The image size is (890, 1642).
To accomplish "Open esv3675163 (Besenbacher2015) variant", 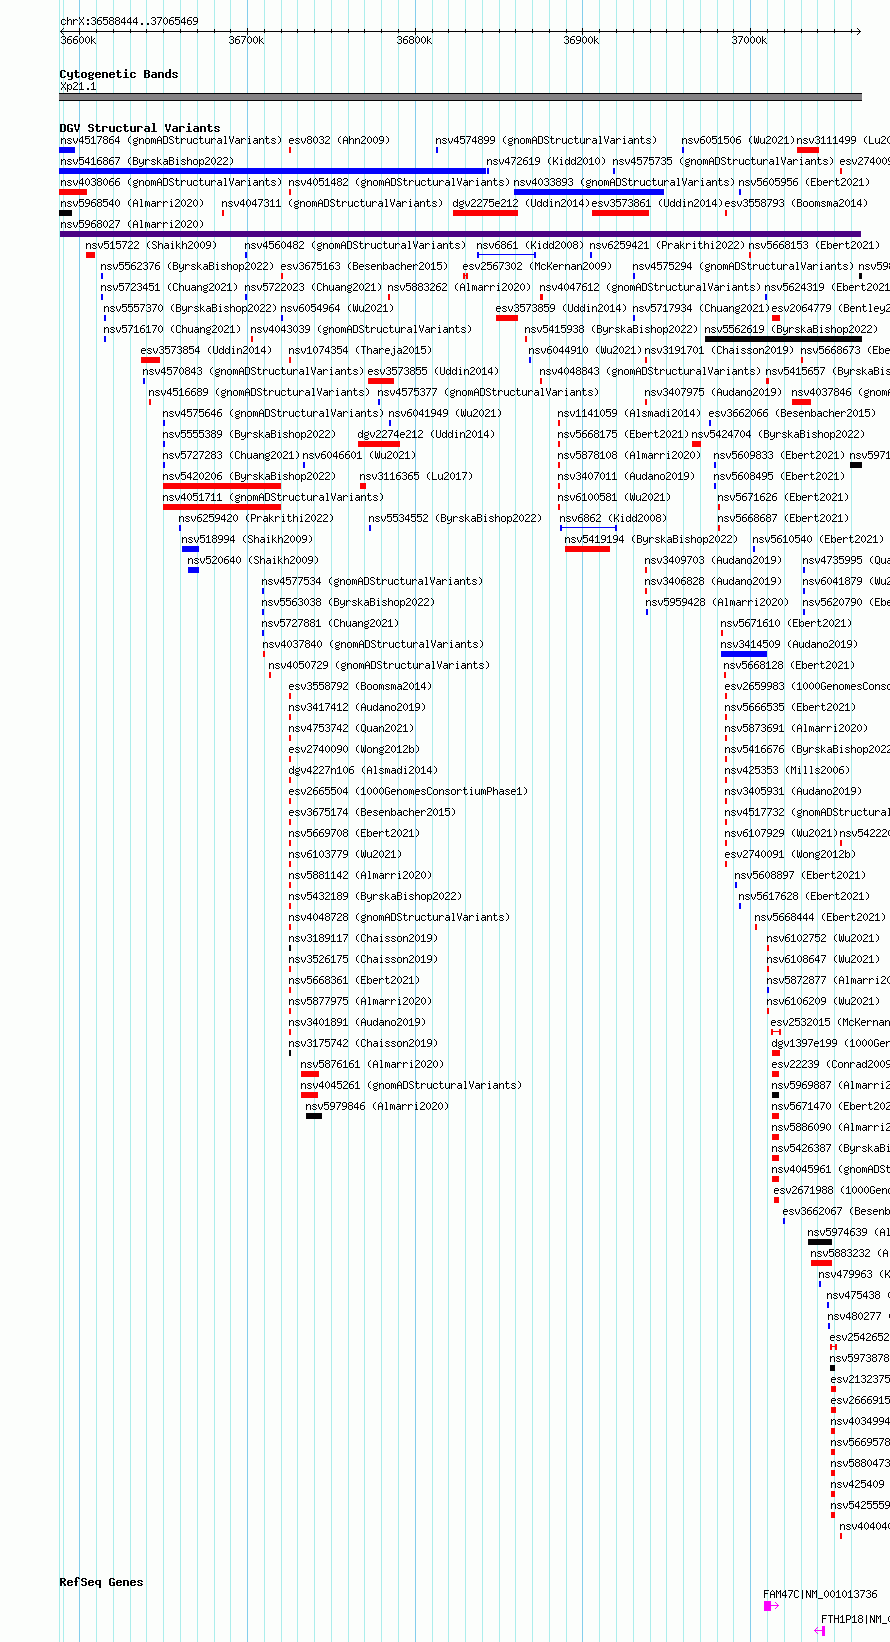I will [364, 266].
